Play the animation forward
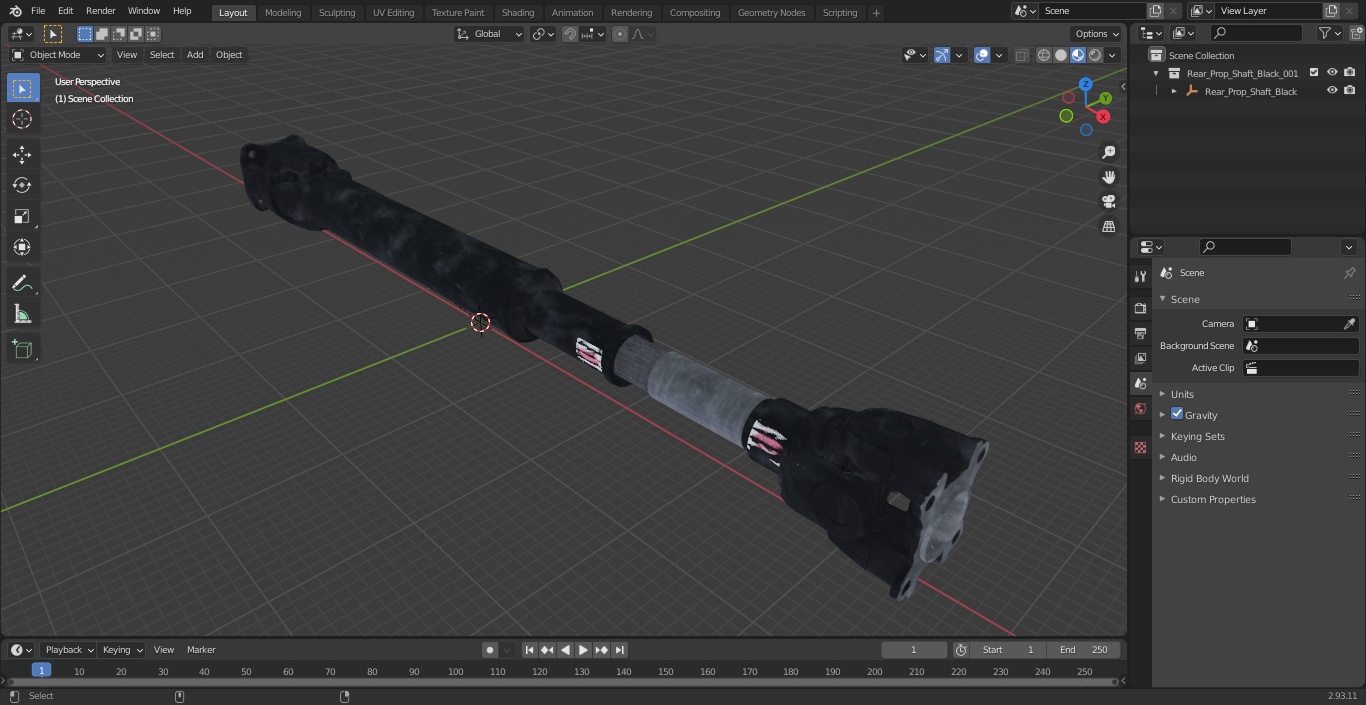 pyautogui.click(x=583, y=650)
